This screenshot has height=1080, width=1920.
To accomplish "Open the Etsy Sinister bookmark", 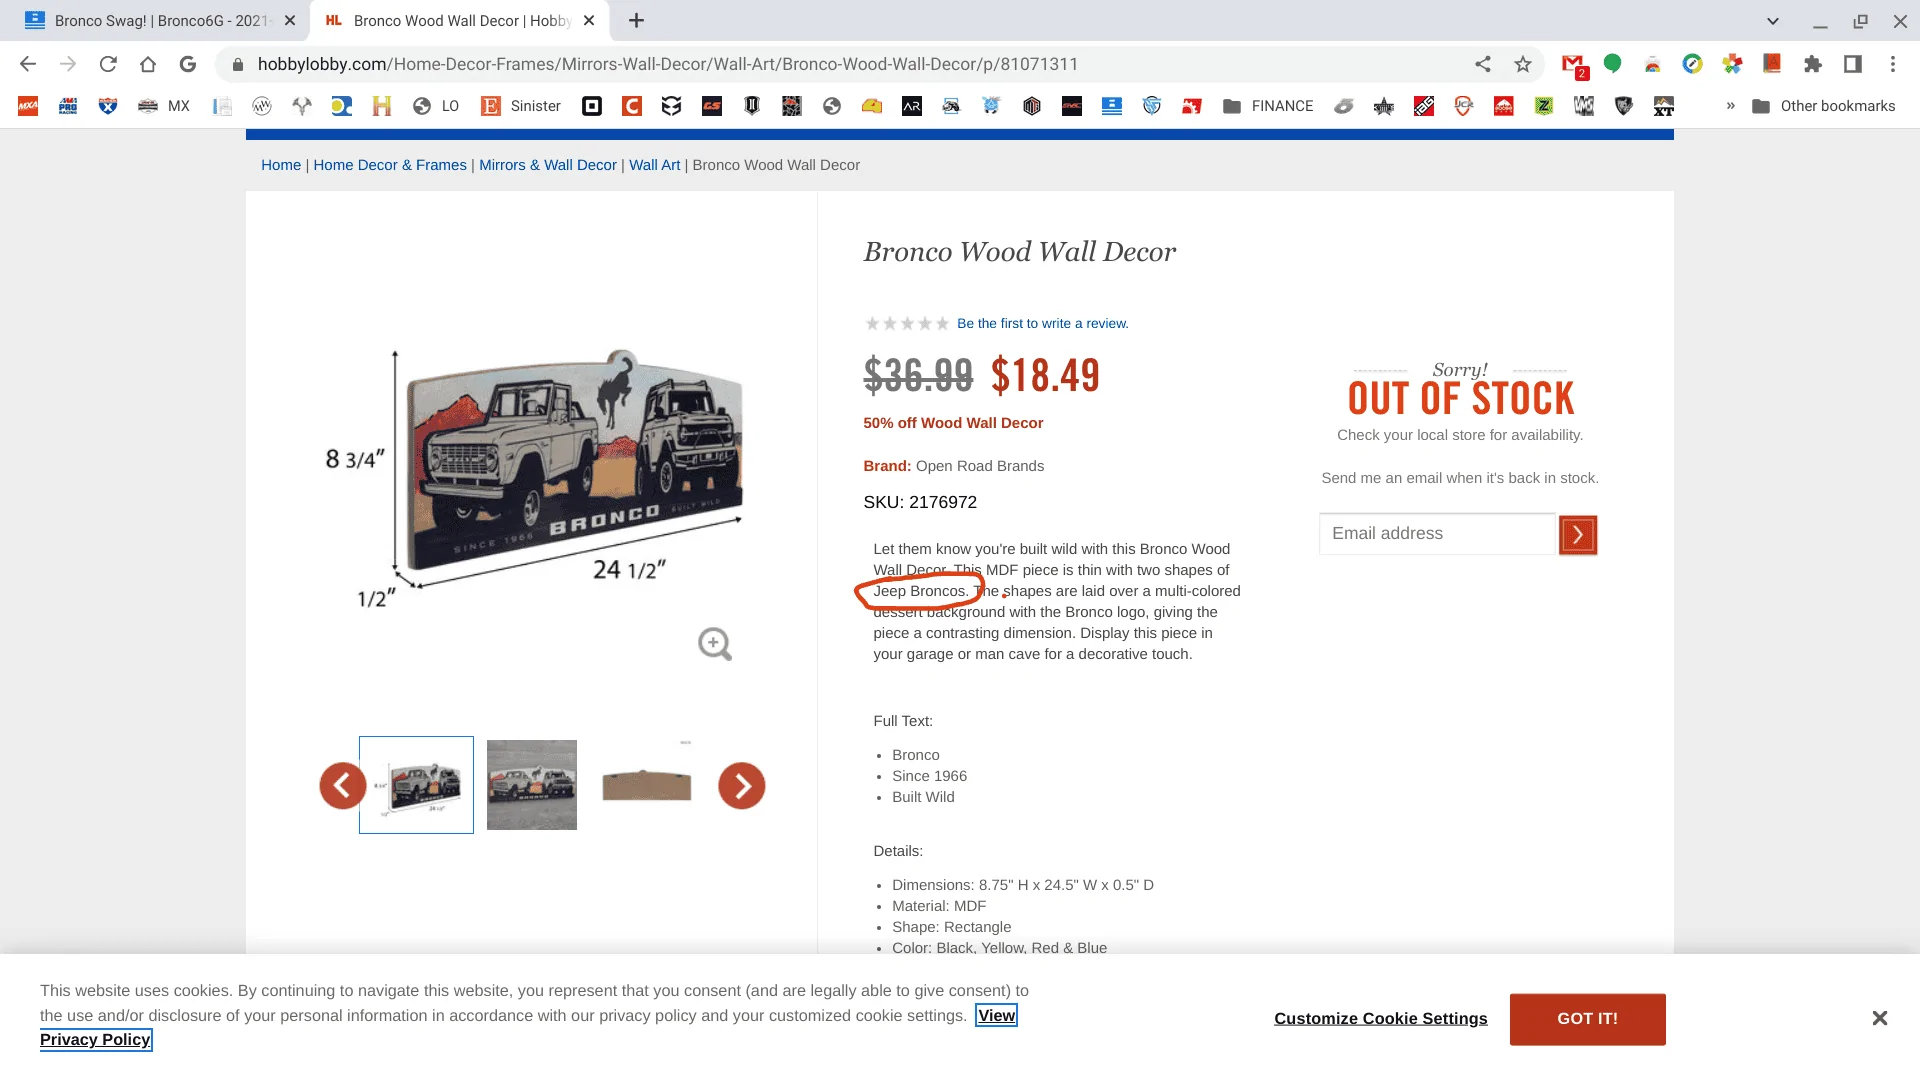I will tap(521, 106).
